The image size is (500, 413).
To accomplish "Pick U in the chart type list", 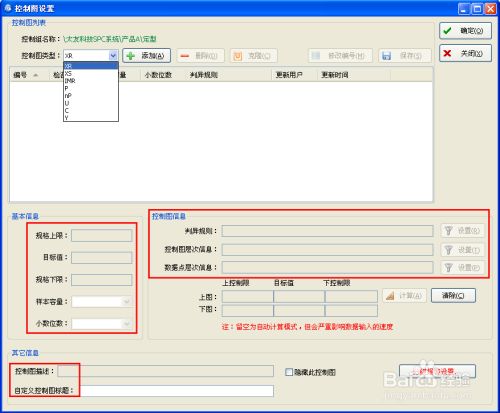I will point(91,103).
